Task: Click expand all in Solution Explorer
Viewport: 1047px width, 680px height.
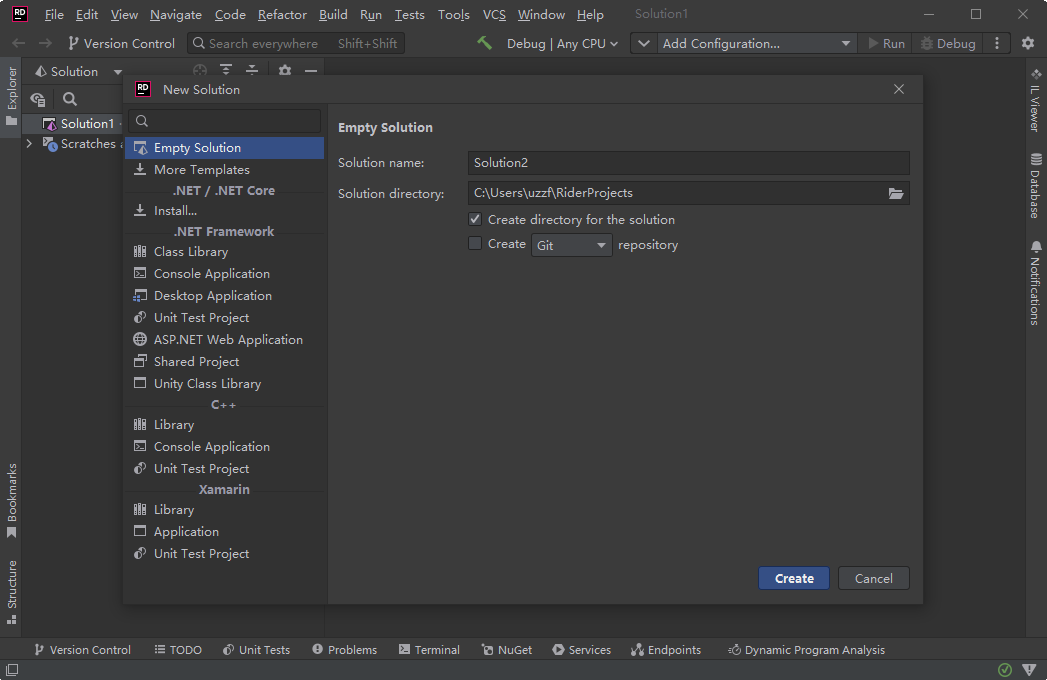Action: pos(226,71)
